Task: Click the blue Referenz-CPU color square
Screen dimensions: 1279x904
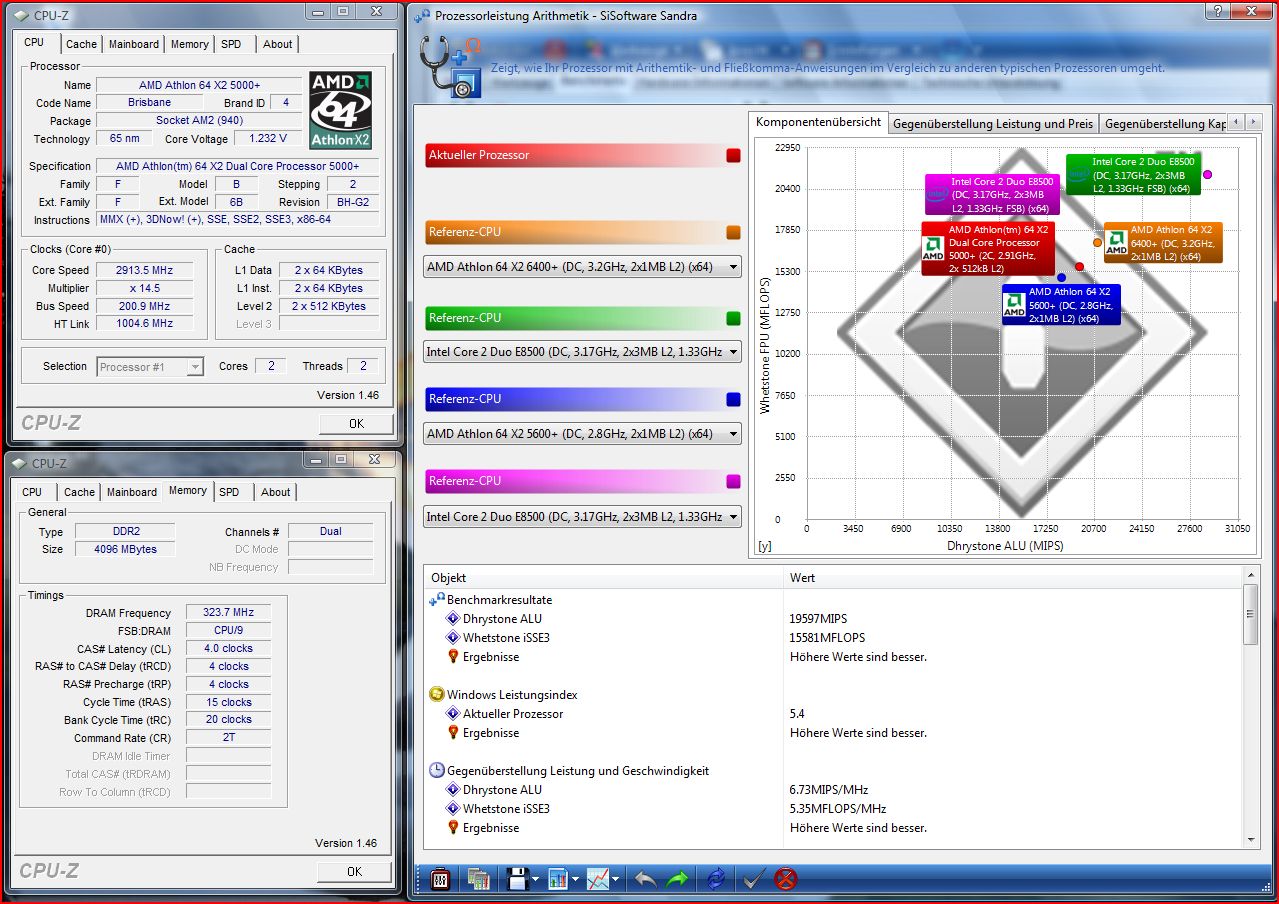Action: [733, 399]
